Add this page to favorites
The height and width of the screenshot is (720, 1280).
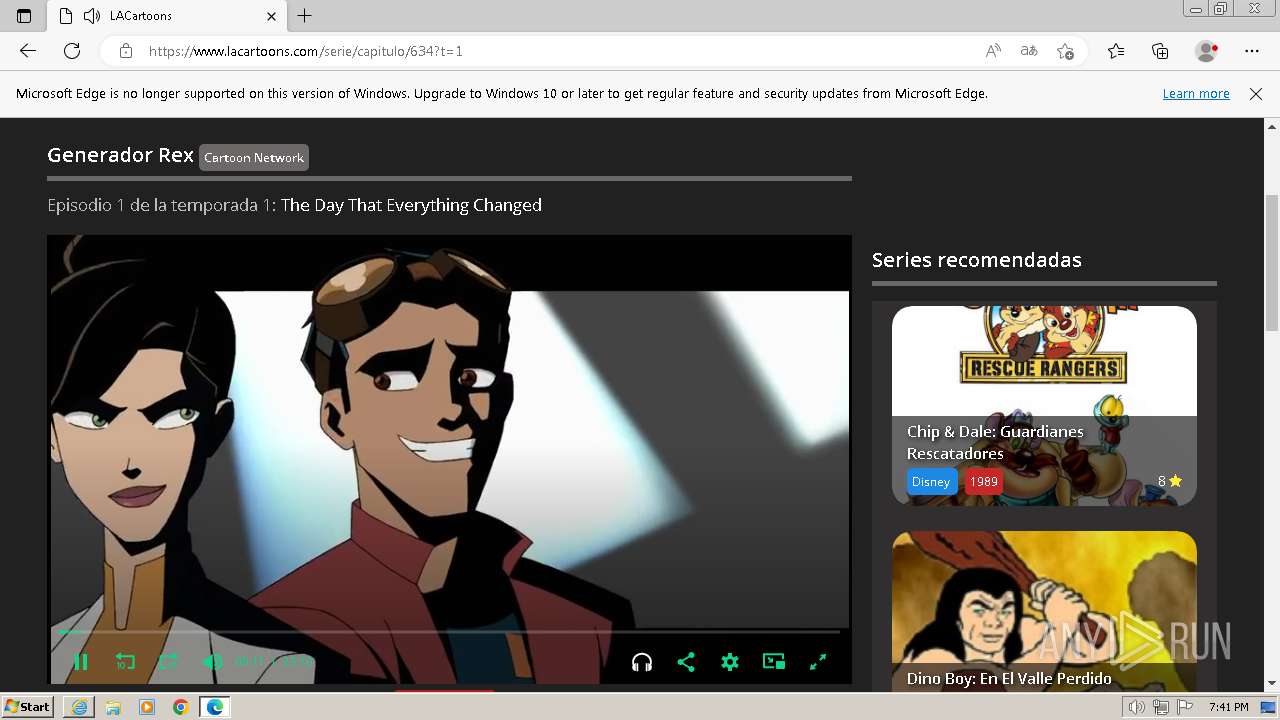tap(1066, 51)
